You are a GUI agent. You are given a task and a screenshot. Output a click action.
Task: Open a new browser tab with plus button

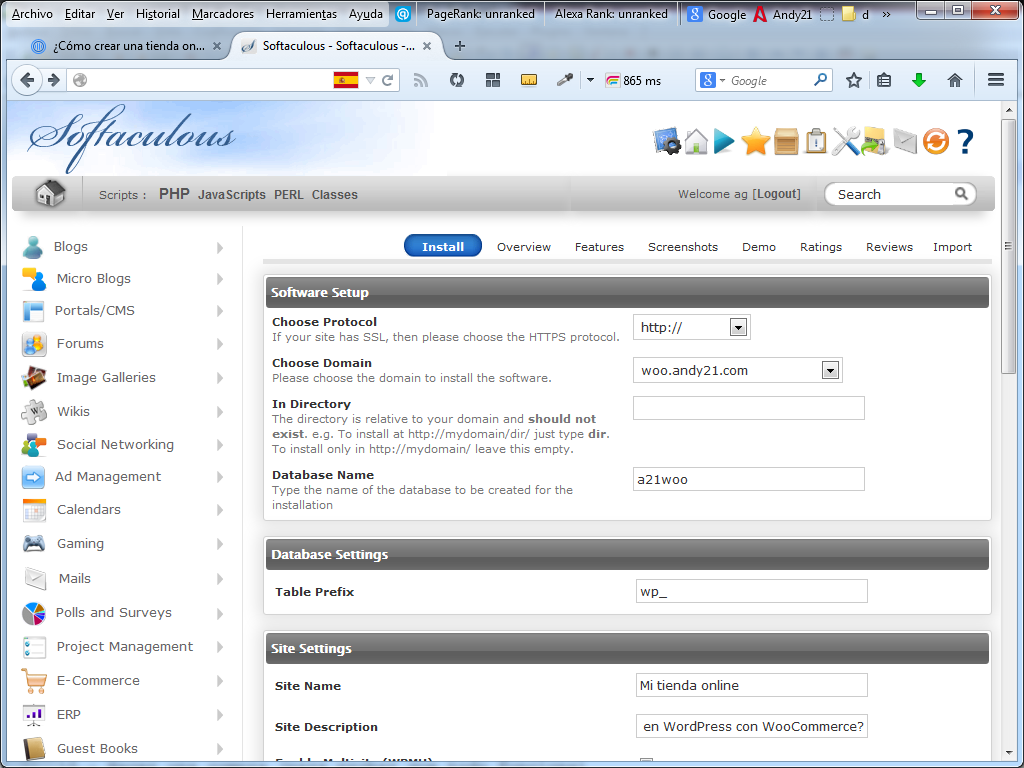coord(460,46)
